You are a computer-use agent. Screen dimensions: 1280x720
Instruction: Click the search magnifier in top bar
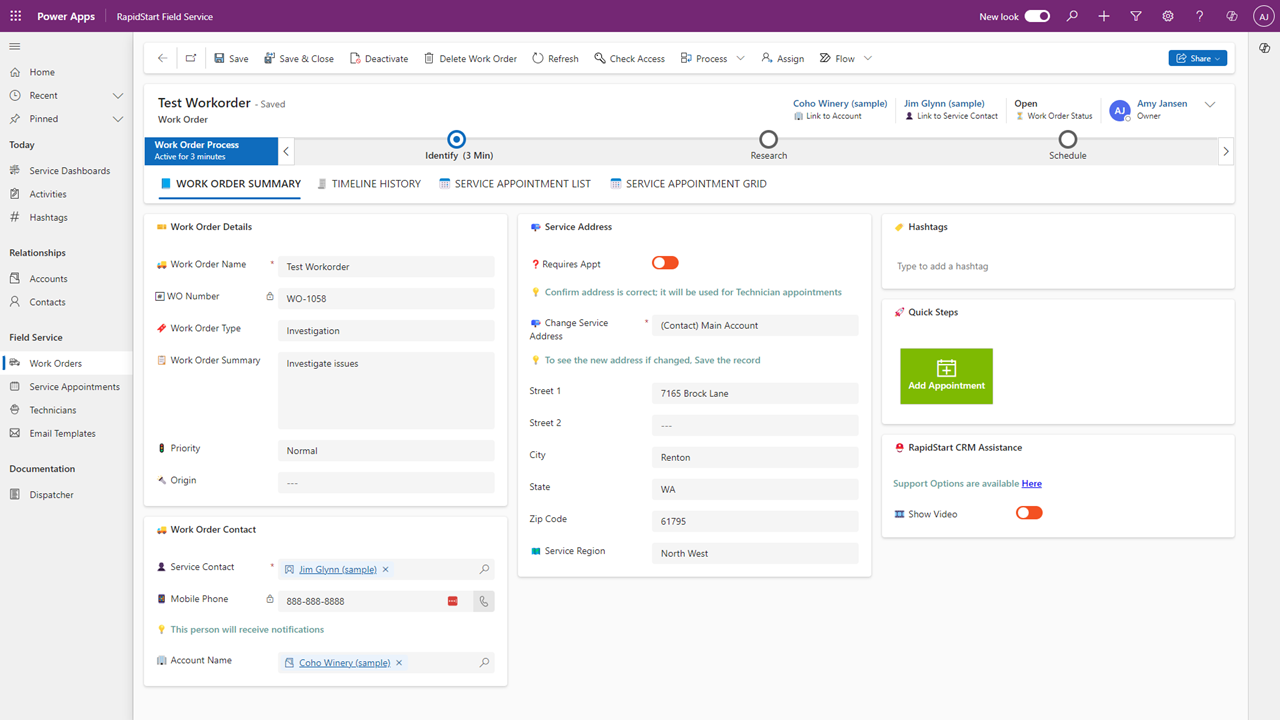[1072, 16]
